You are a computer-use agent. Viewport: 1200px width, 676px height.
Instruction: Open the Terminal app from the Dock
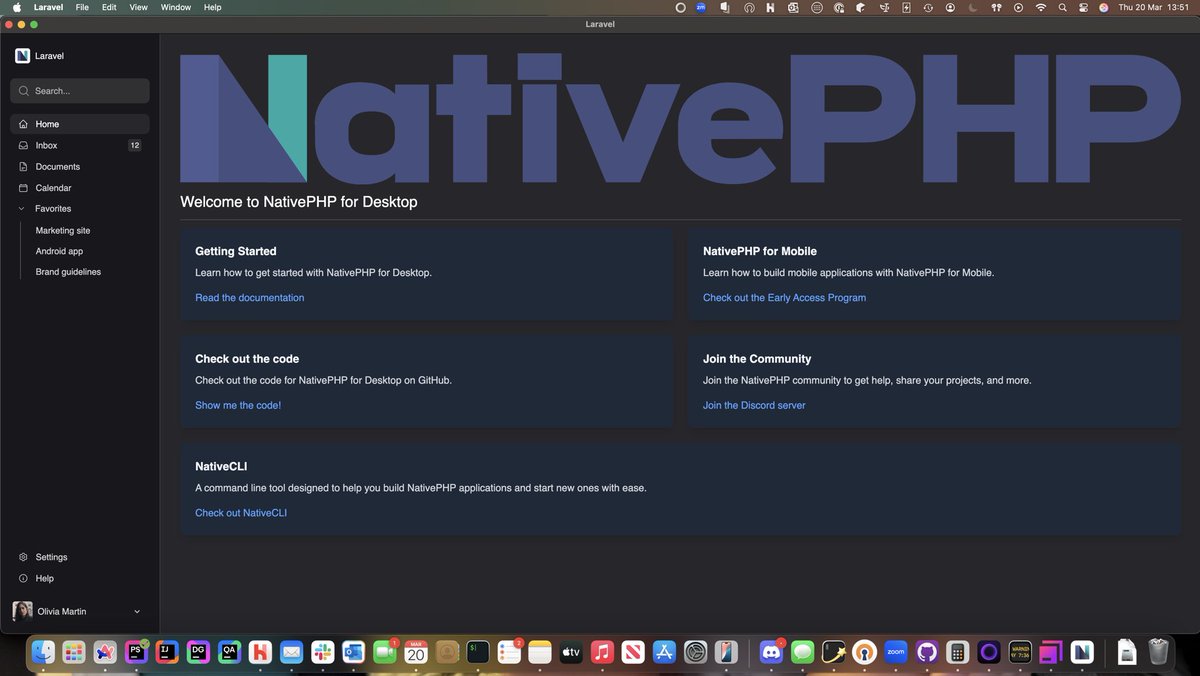coord(478,652)
